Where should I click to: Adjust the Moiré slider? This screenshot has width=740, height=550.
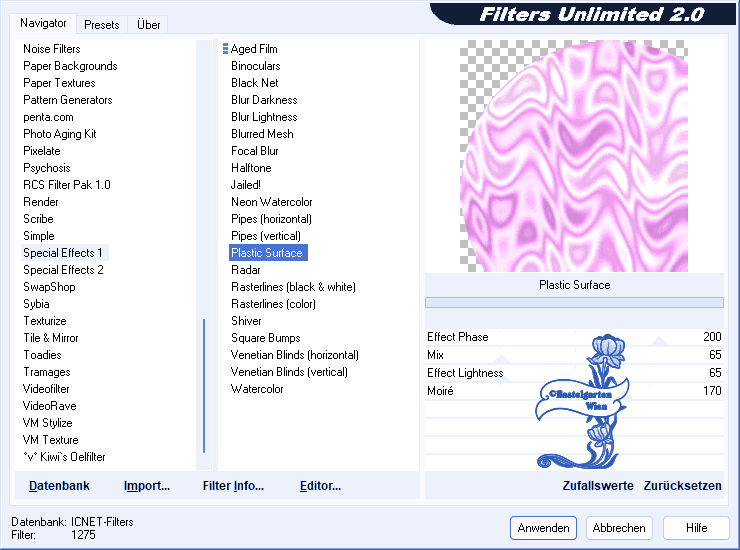[574, 391]
